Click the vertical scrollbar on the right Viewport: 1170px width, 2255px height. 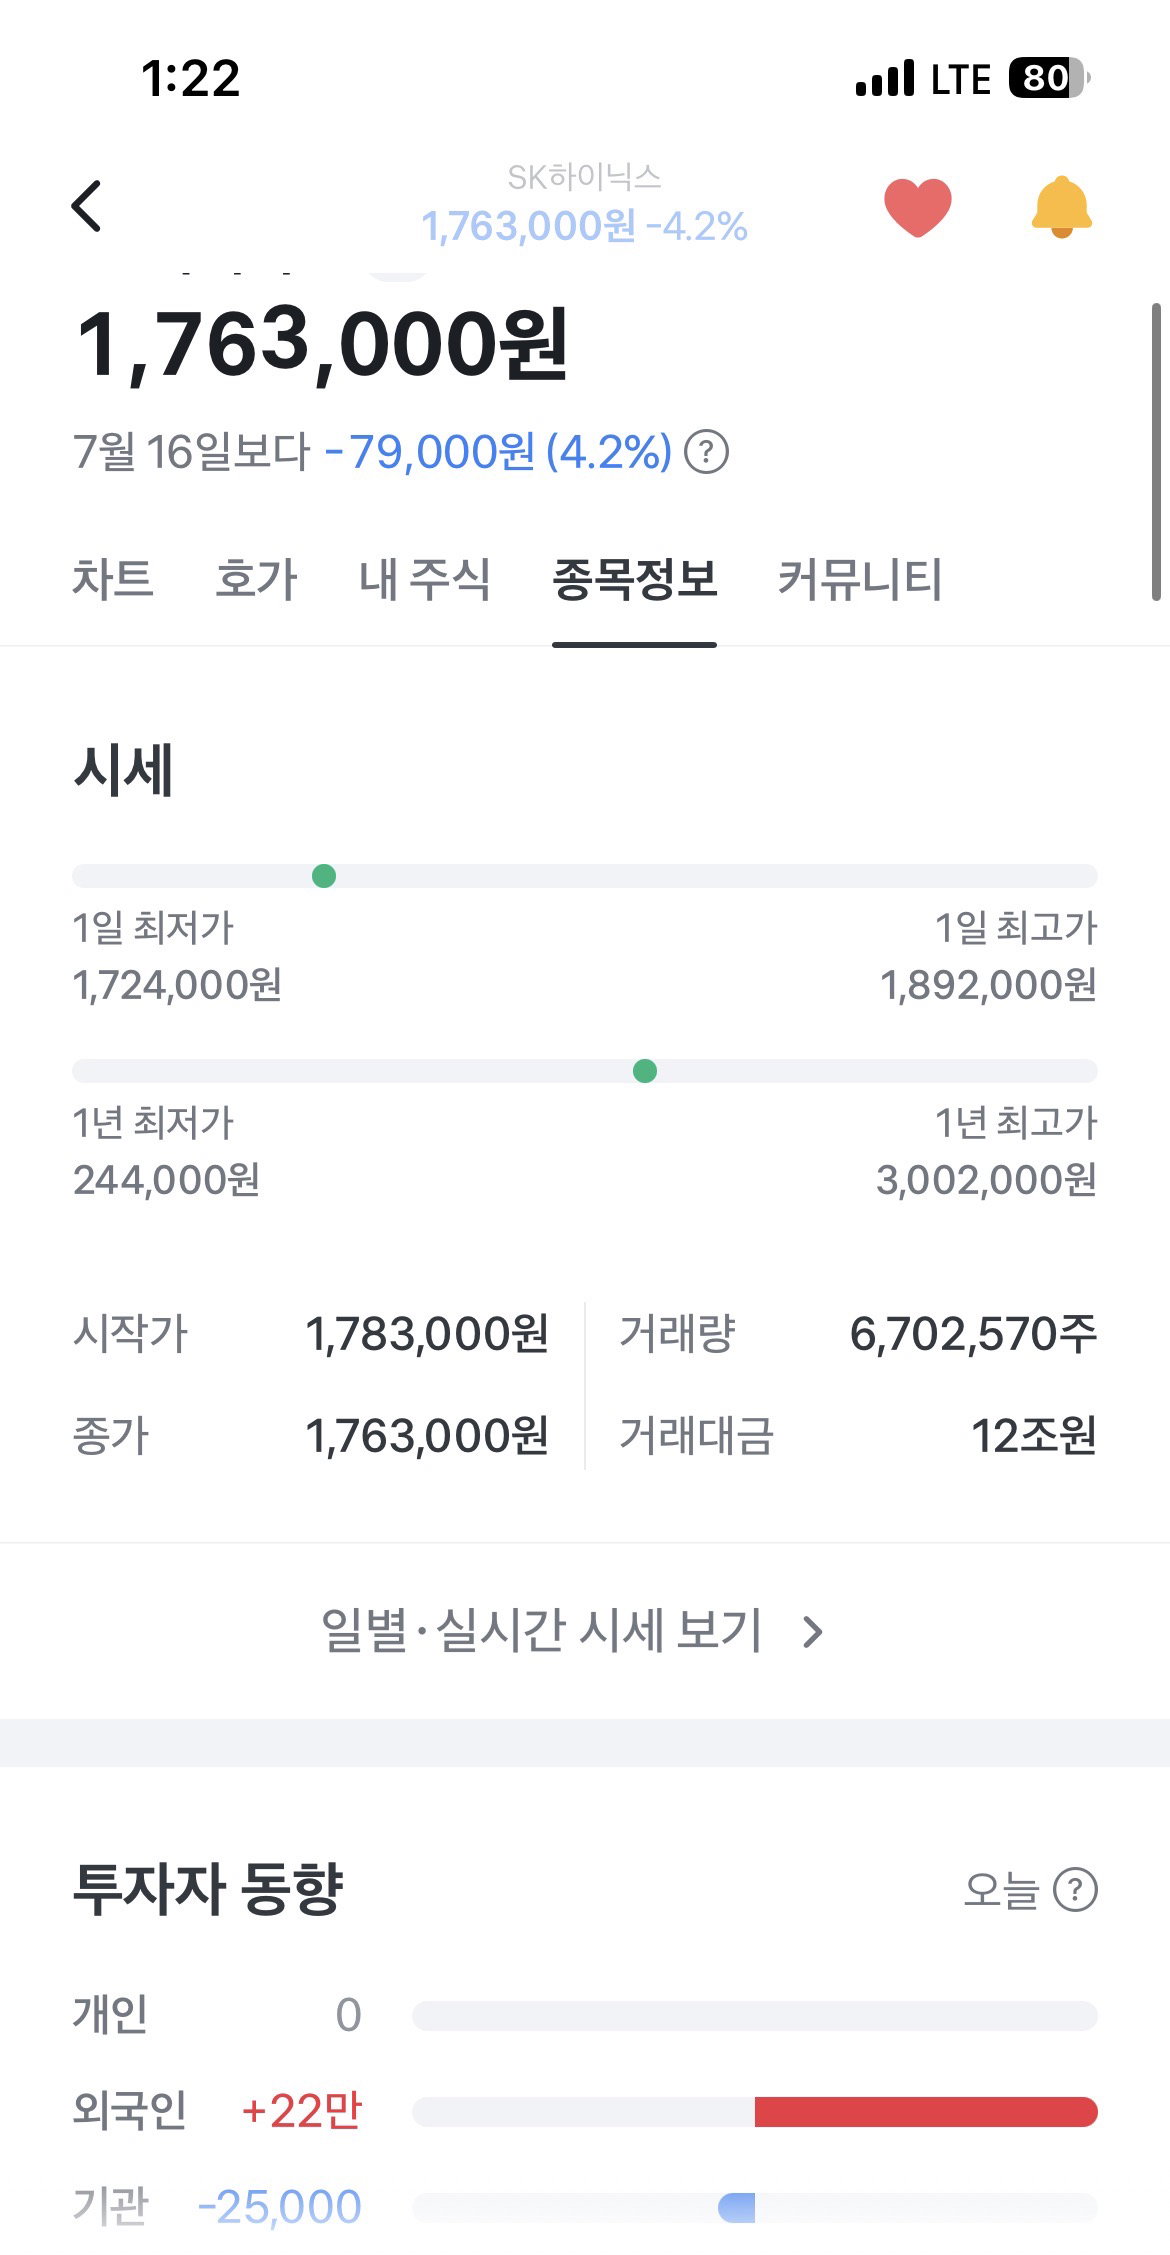tap(1156, 451)
